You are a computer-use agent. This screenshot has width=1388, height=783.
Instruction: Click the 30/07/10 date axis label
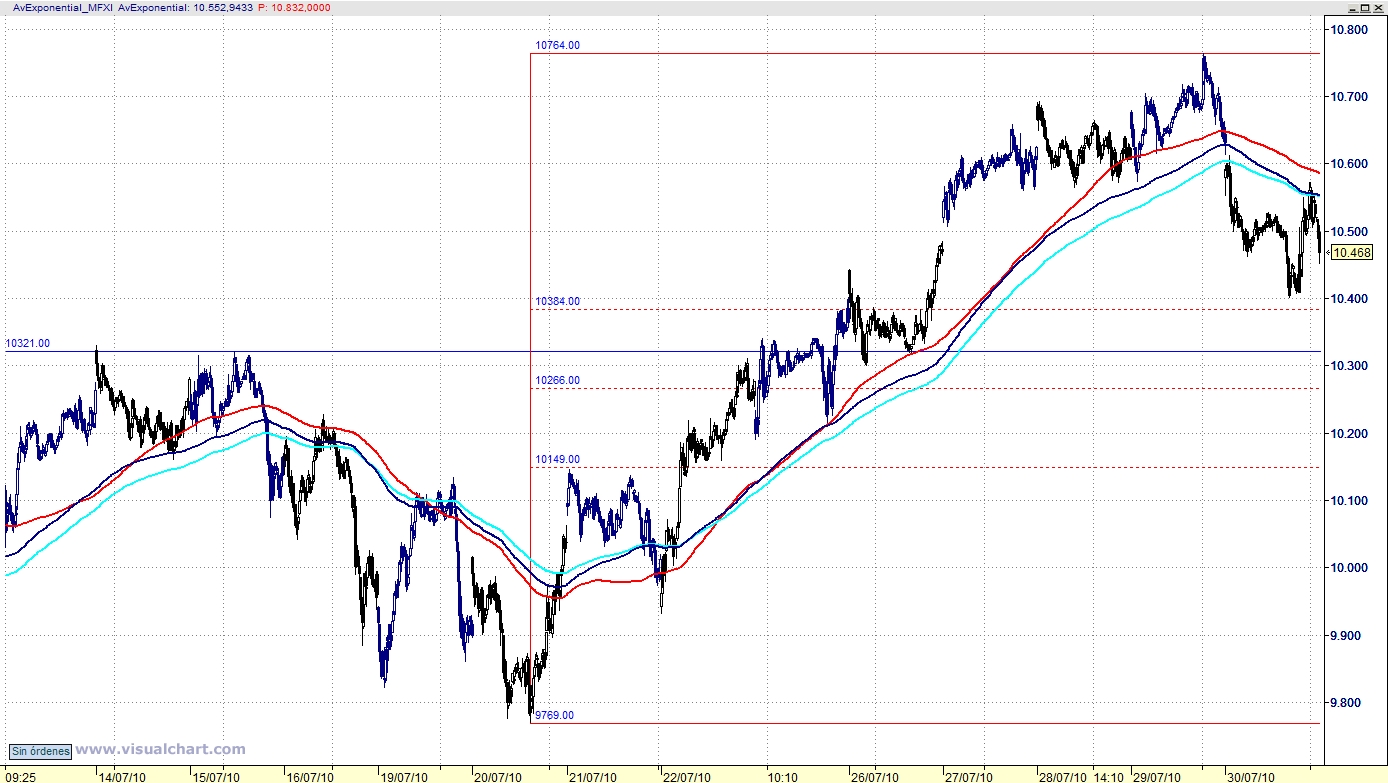(1250, 776)
